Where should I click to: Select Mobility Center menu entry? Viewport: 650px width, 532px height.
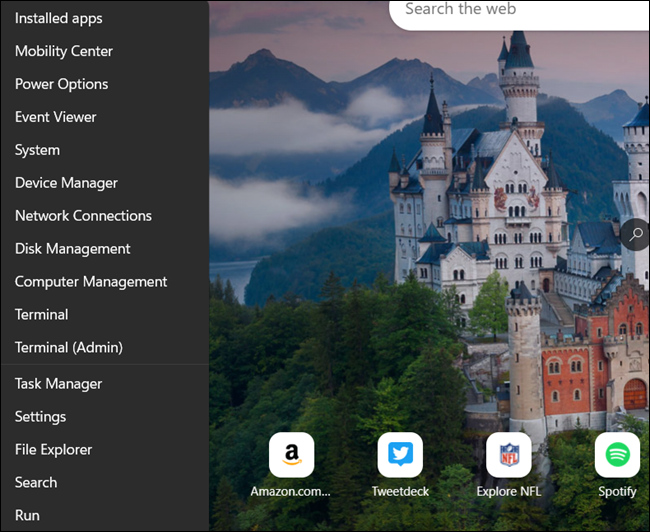[x=64, y=51]
